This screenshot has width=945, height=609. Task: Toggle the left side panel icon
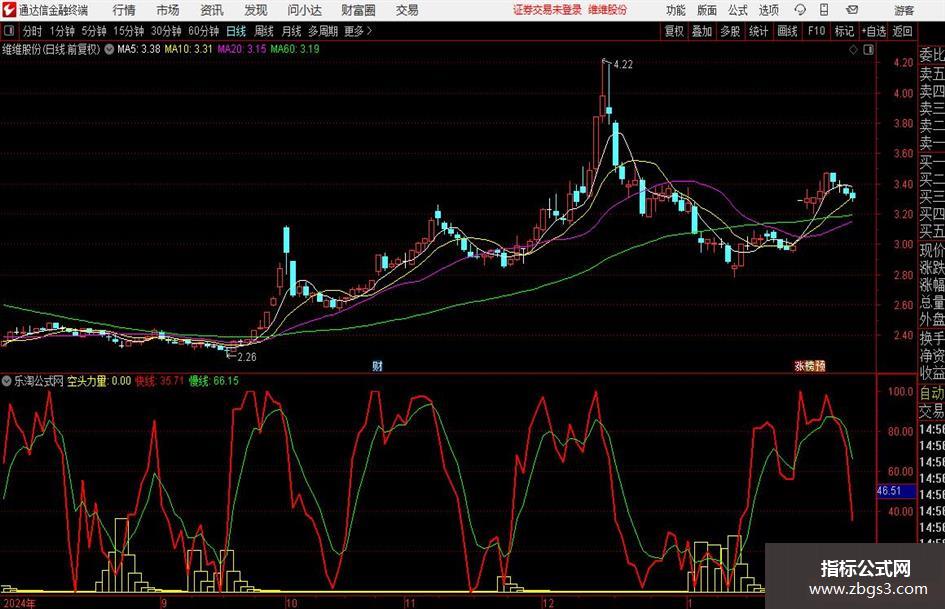(9, 31)
